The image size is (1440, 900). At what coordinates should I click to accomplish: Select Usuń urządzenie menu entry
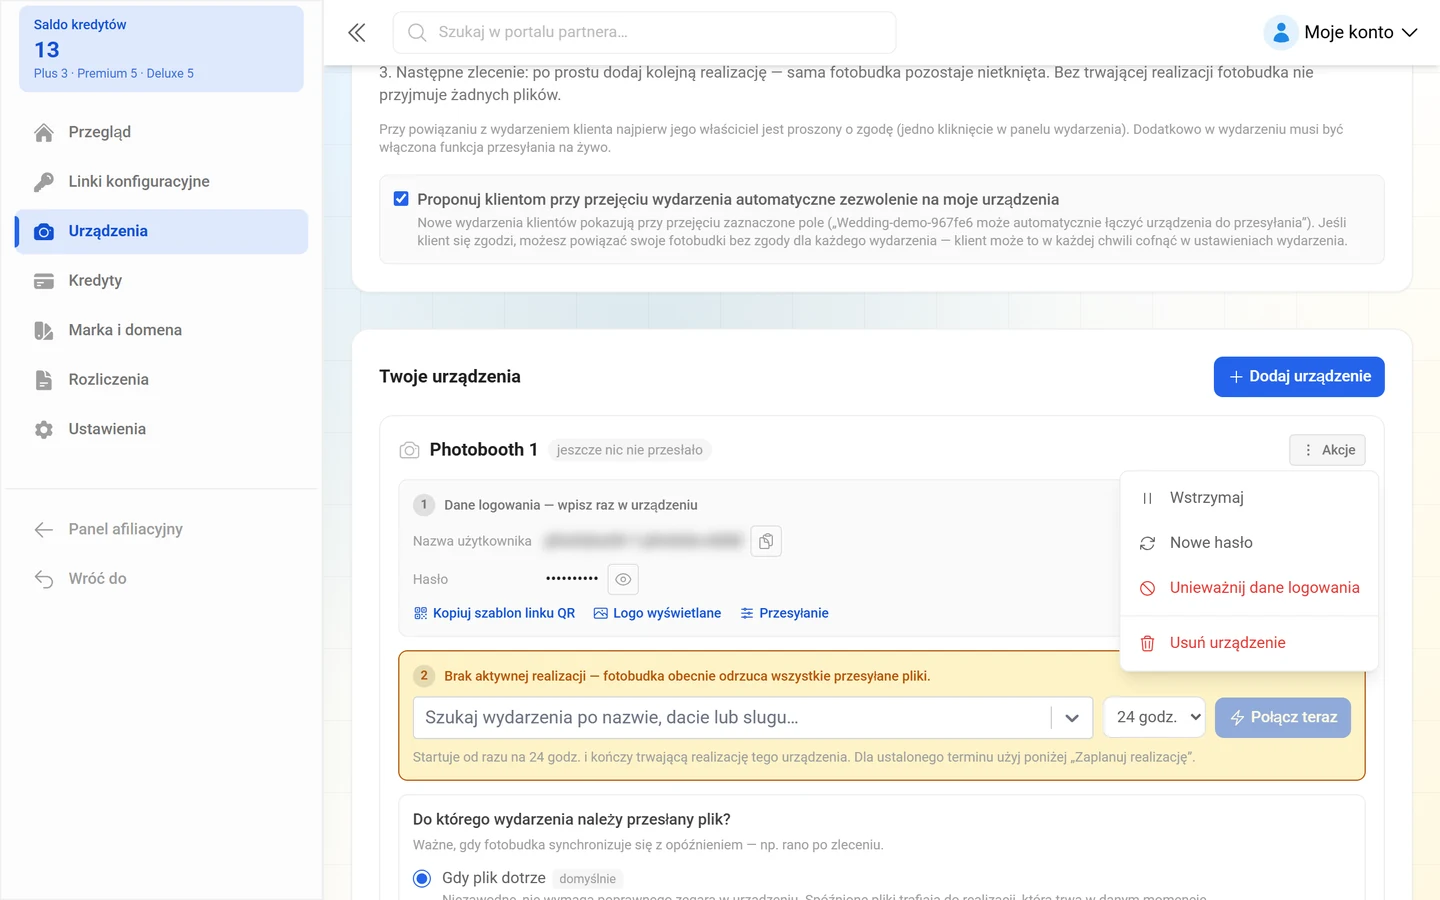coord(1249,643)
